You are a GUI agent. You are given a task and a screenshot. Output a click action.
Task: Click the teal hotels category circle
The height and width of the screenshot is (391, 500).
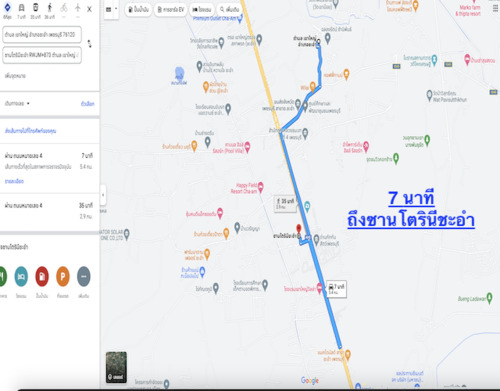tap(21, 276)
